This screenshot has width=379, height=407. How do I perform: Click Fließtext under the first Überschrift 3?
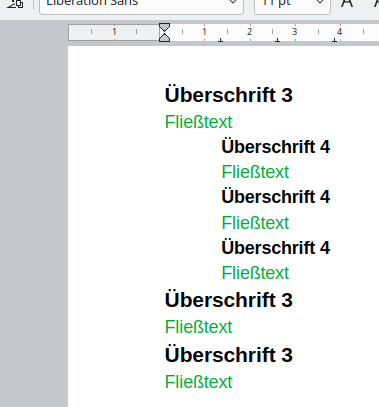[199, 122]
